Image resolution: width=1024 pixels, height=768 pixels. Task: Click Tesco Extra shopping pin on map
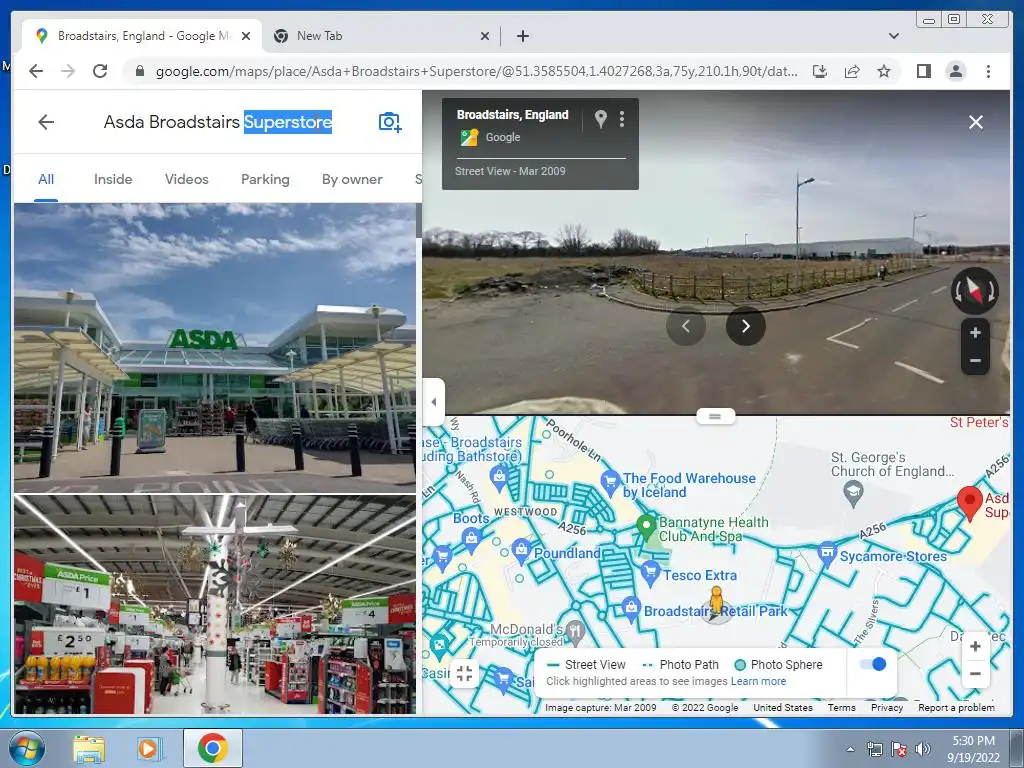[650, 573]
